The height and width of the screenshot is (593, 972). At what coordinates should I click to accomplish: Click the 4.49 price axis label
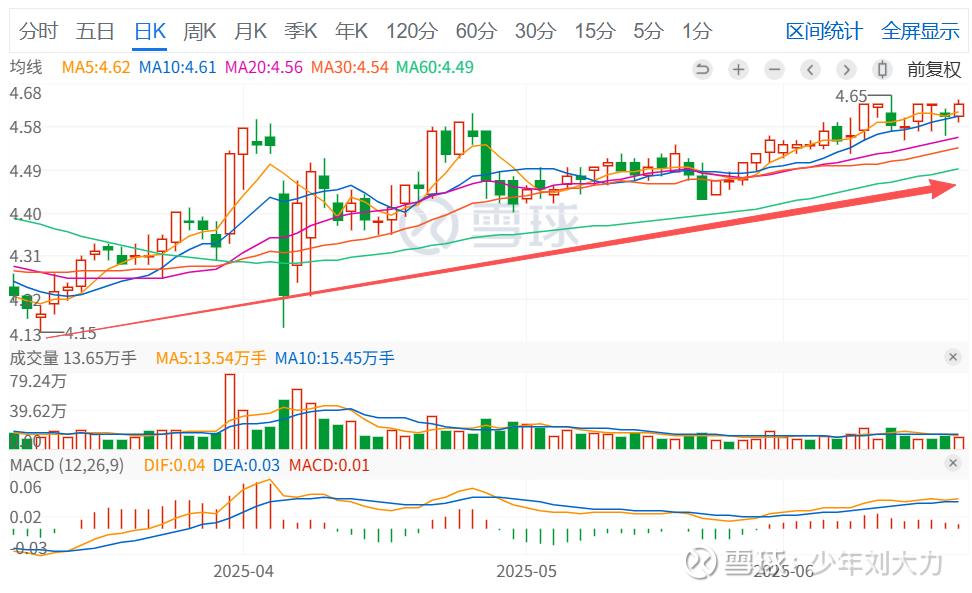click(25, 171)
